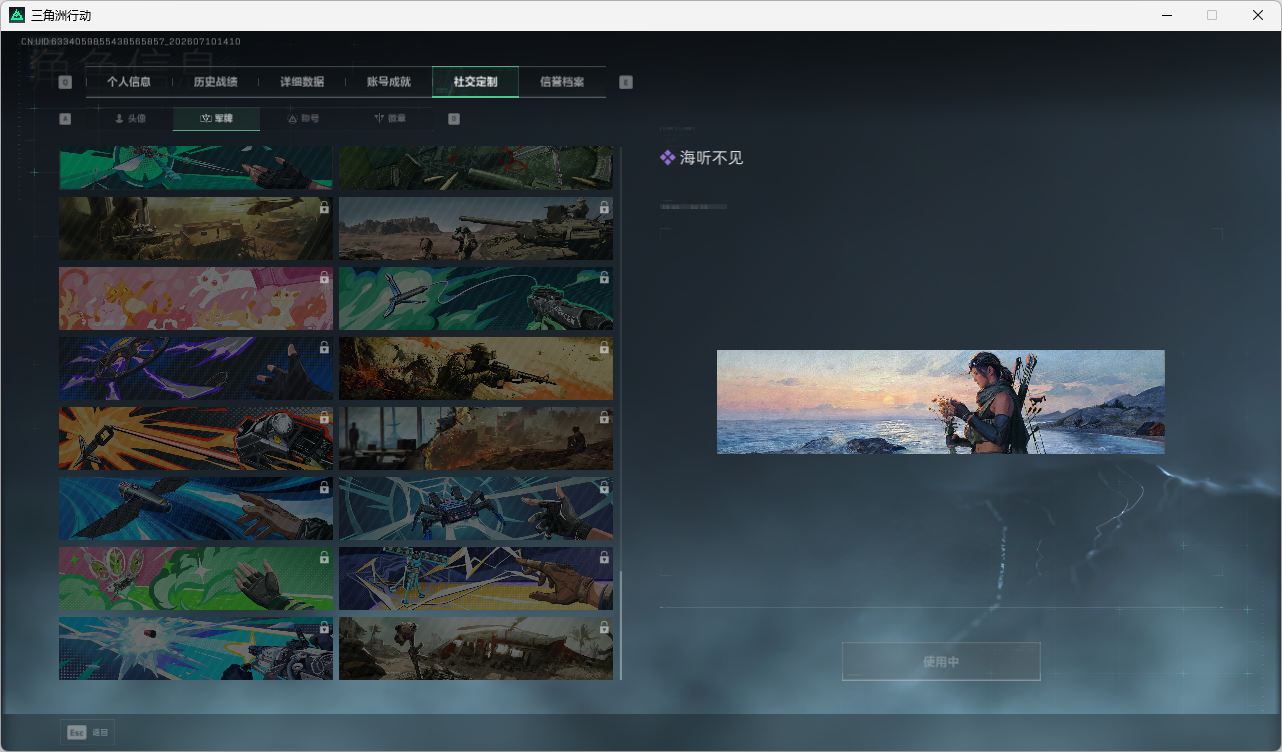Select the 社交定制 tab
This screenshot has height=752, width=1282.
475,82
